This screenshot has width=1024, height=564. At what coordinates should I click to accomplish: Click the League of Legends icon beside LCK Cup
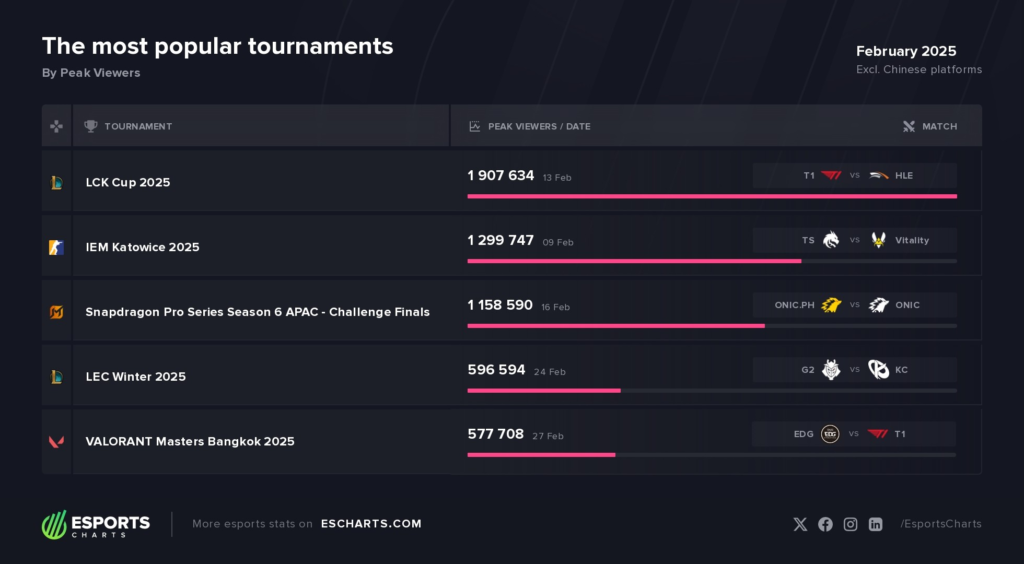pyautogui.click(x=57, y=183)
